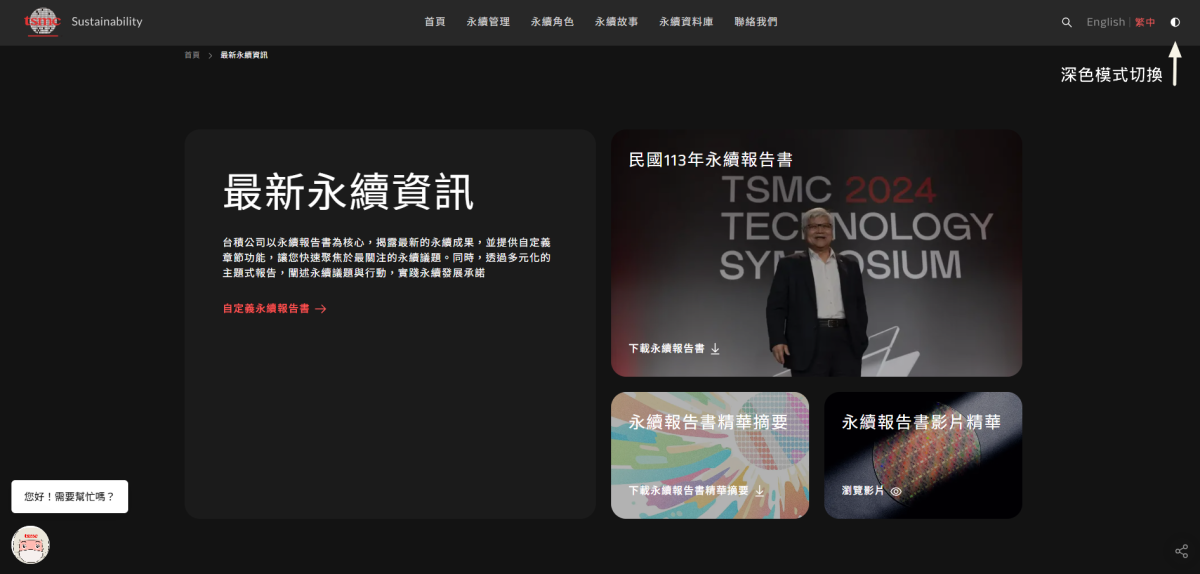The image size is (1200, 574).
Task: Select the 繁中 language option
Action: click(1145, 22)
